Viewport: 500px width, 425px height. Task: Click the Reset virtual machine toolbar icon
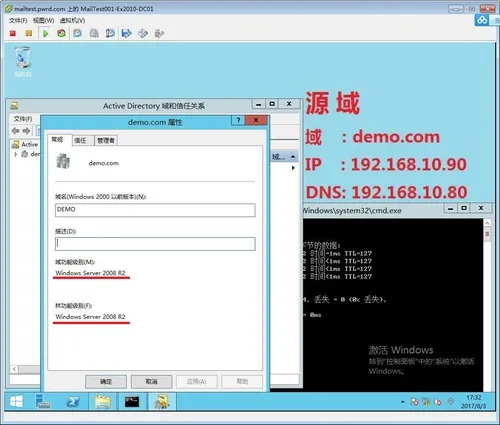pyautogui.click(x=61, y=33)
